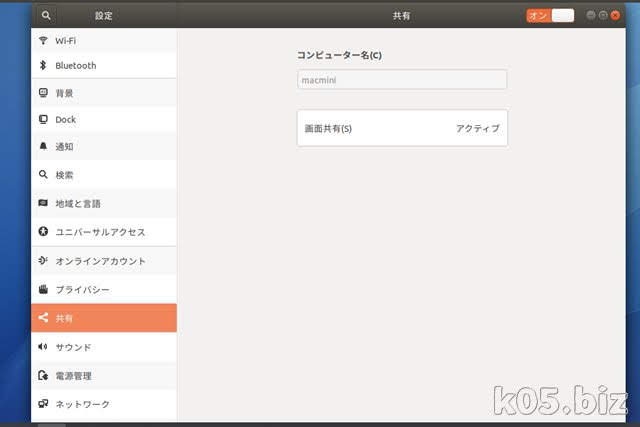Maximize the settings window
The image size is (640, 427).
(x=603, y=15)
